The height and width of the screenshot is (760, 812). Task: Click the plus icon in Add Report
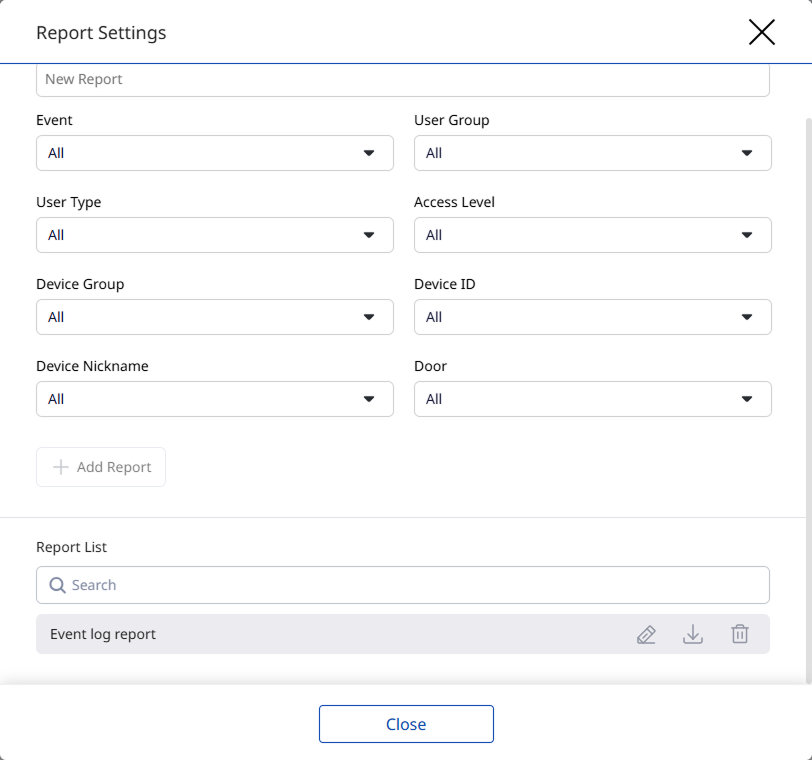[x=61, y=467]
